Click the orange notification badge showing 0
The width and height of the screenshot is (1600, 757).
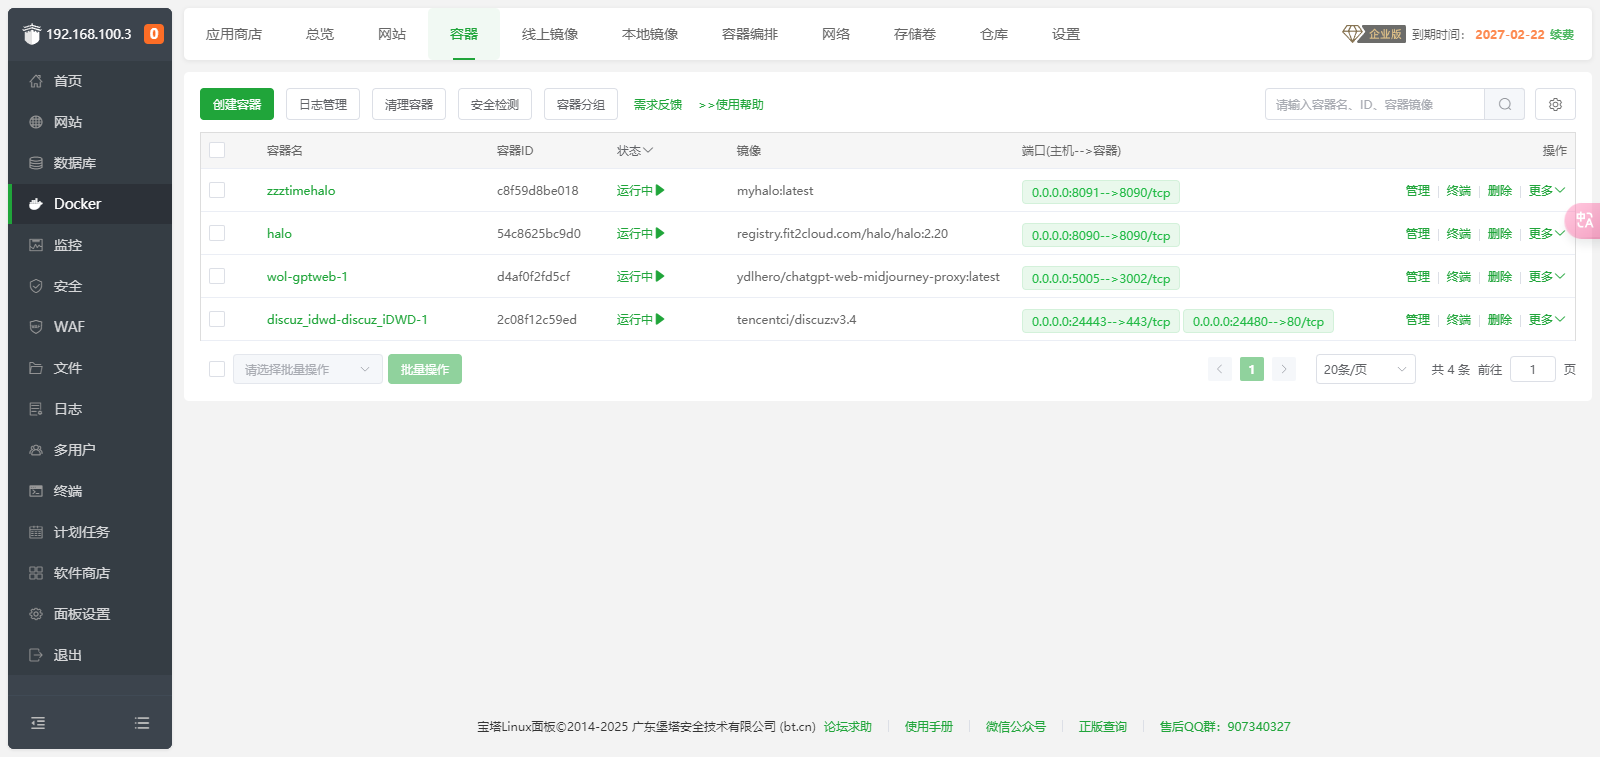[153, 34]
